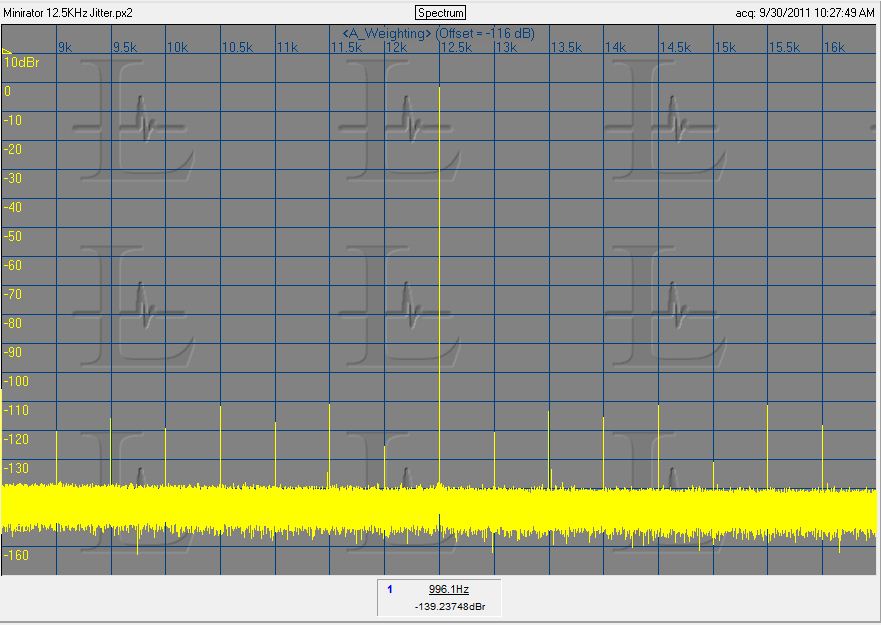
Task: Click the 13k frequency axis label
Action: point(507,48)
